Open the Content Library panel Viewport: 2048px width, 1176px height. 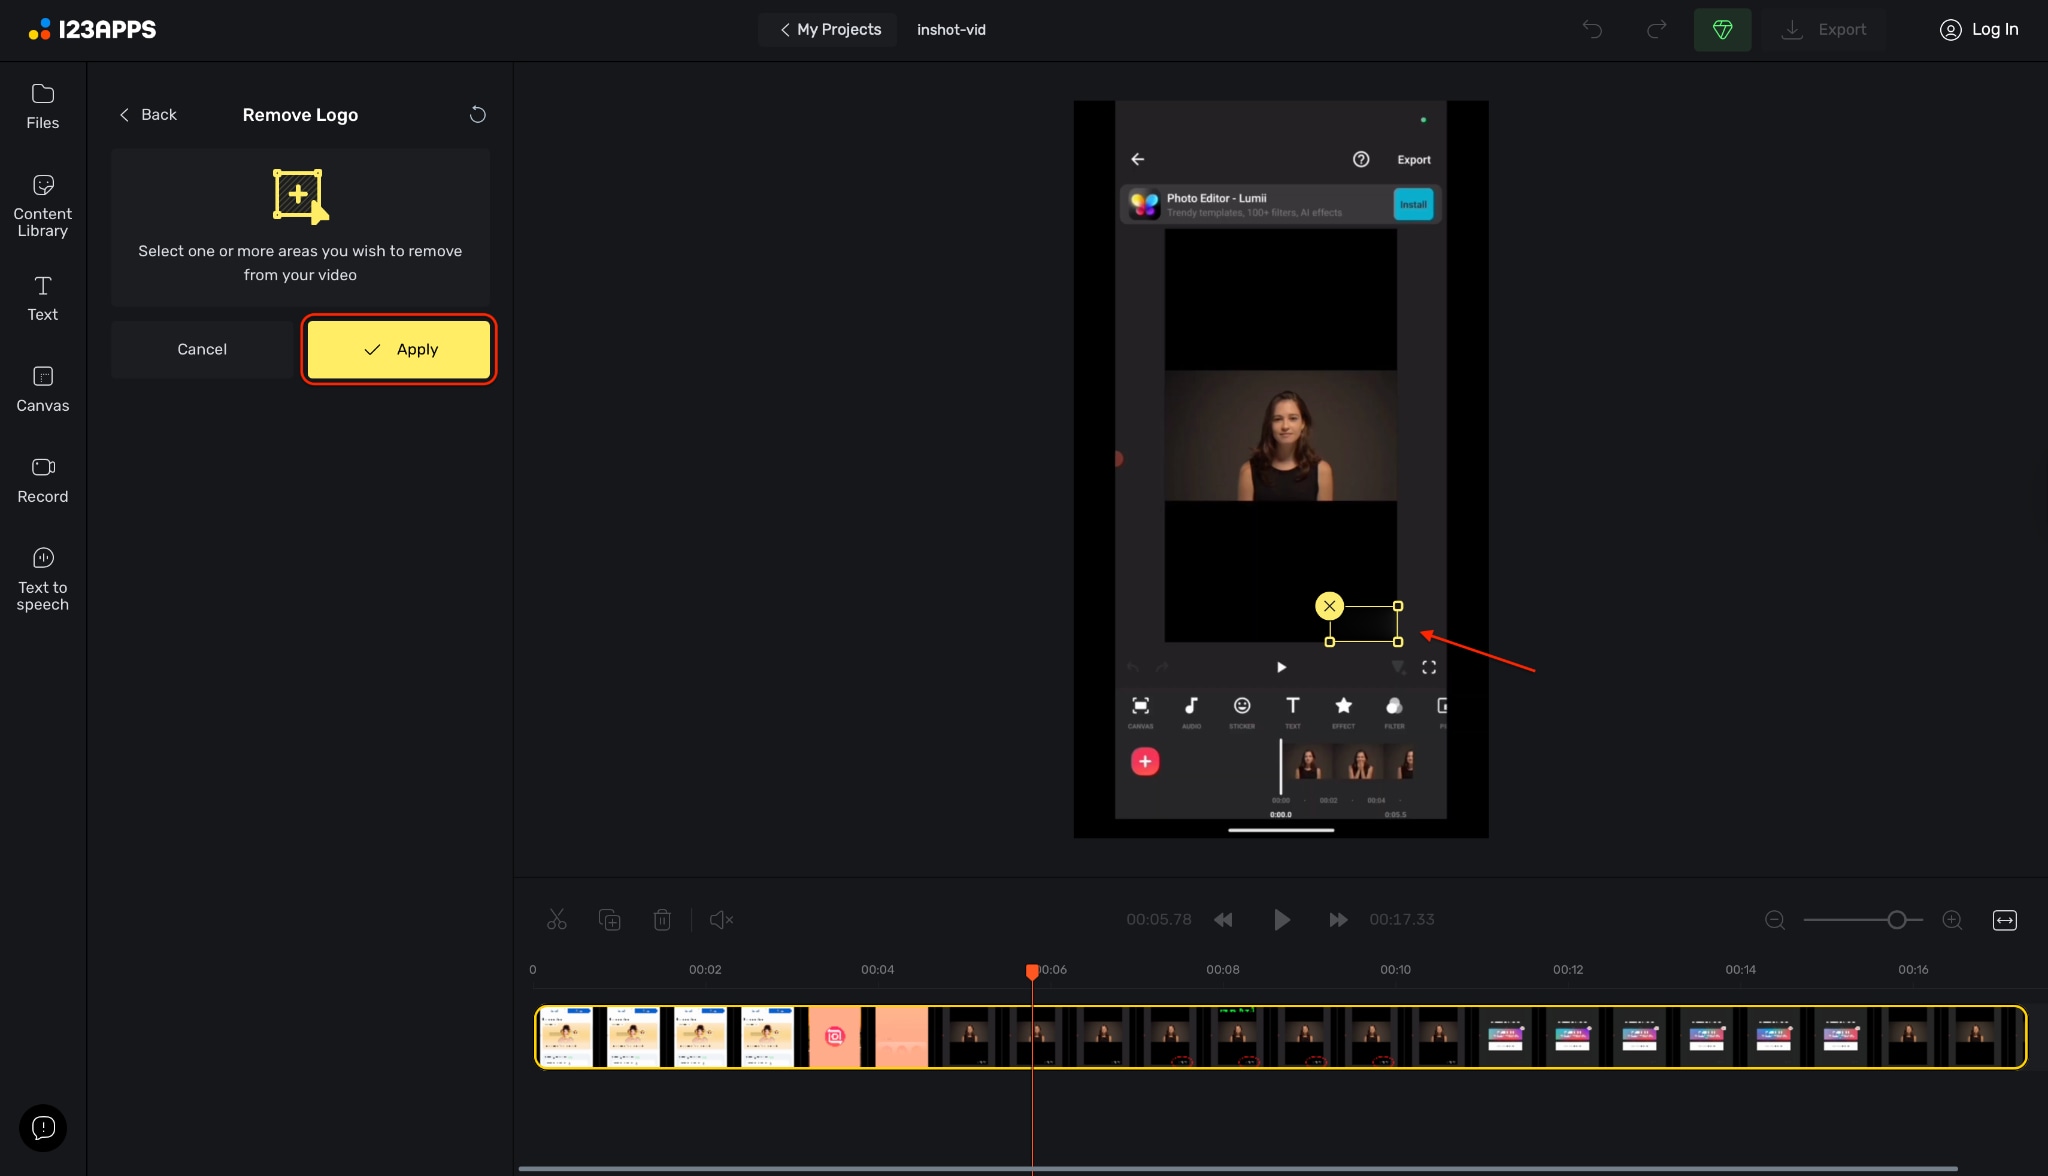pyautogui.click(x=42, y=203)
